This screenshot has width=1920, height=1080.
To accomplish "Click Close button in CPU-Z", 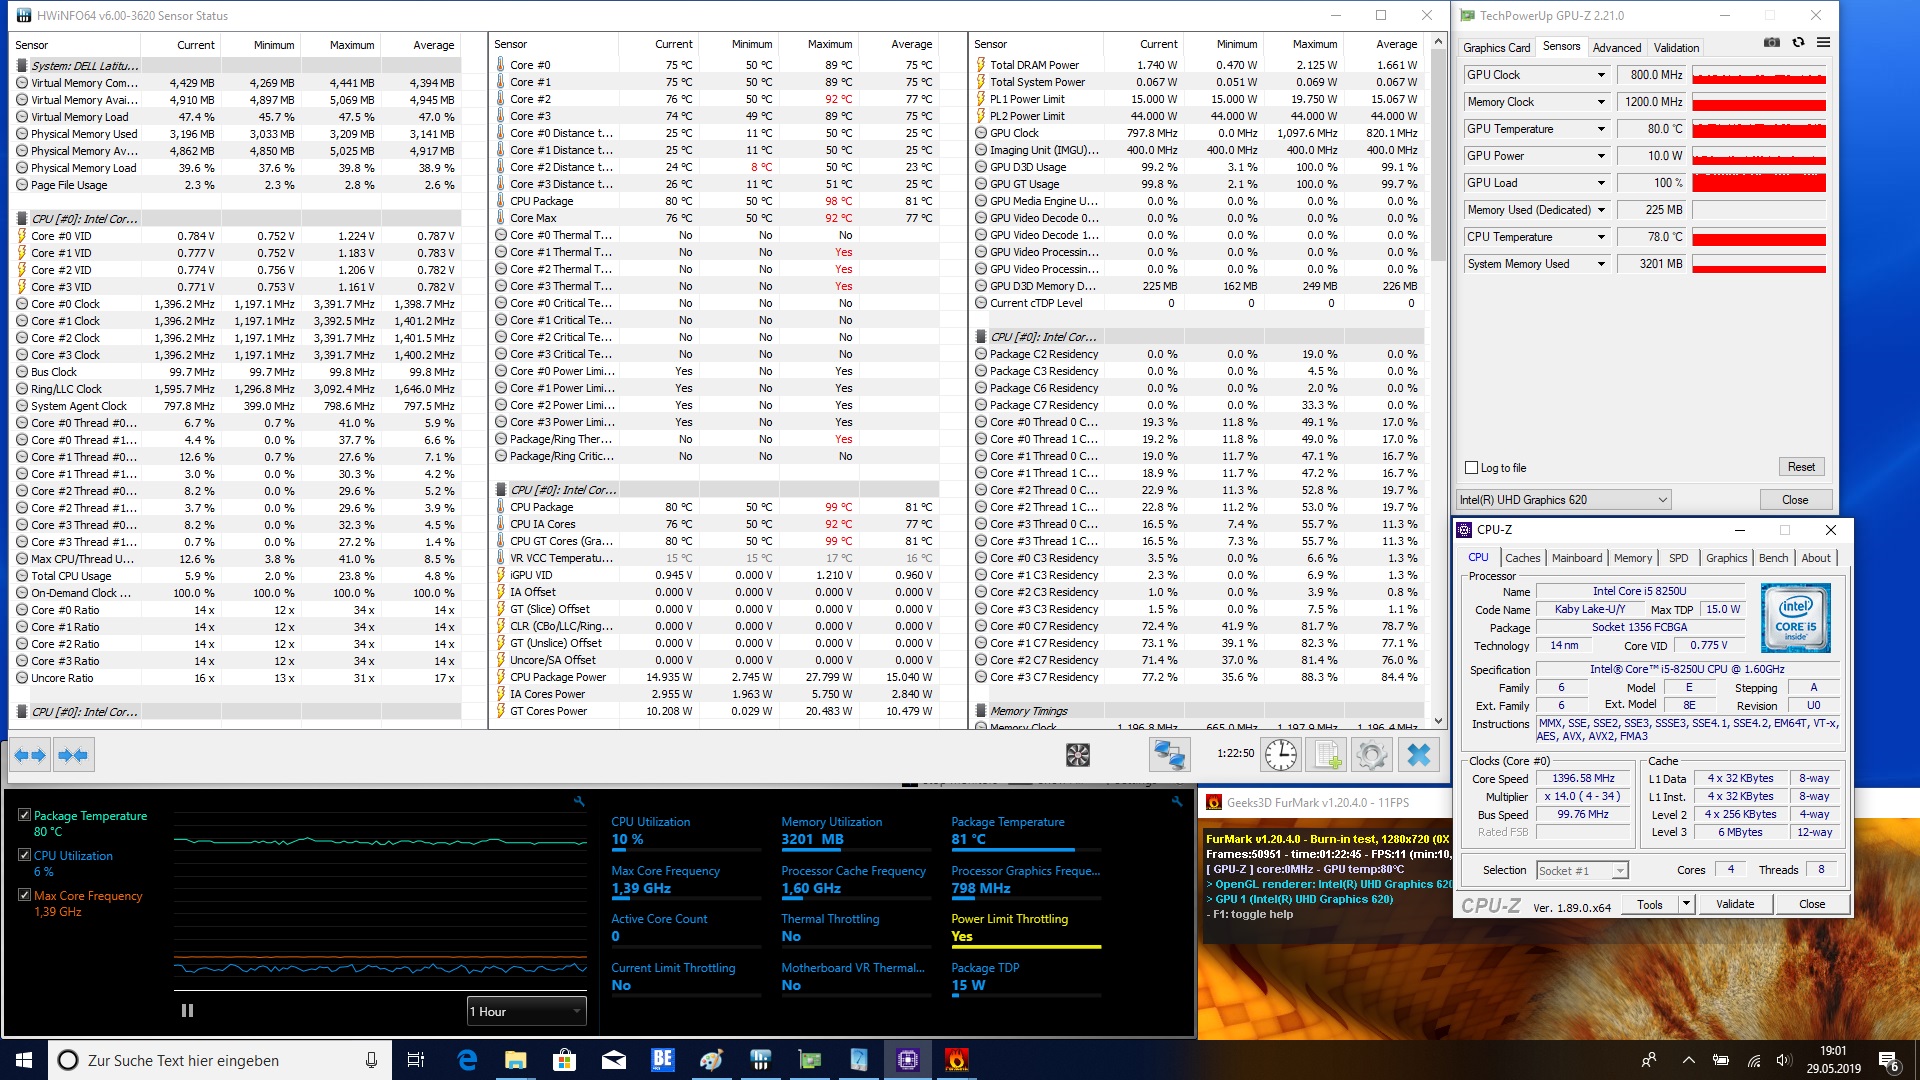I will pyautogui.click(x=1812, y=904).
